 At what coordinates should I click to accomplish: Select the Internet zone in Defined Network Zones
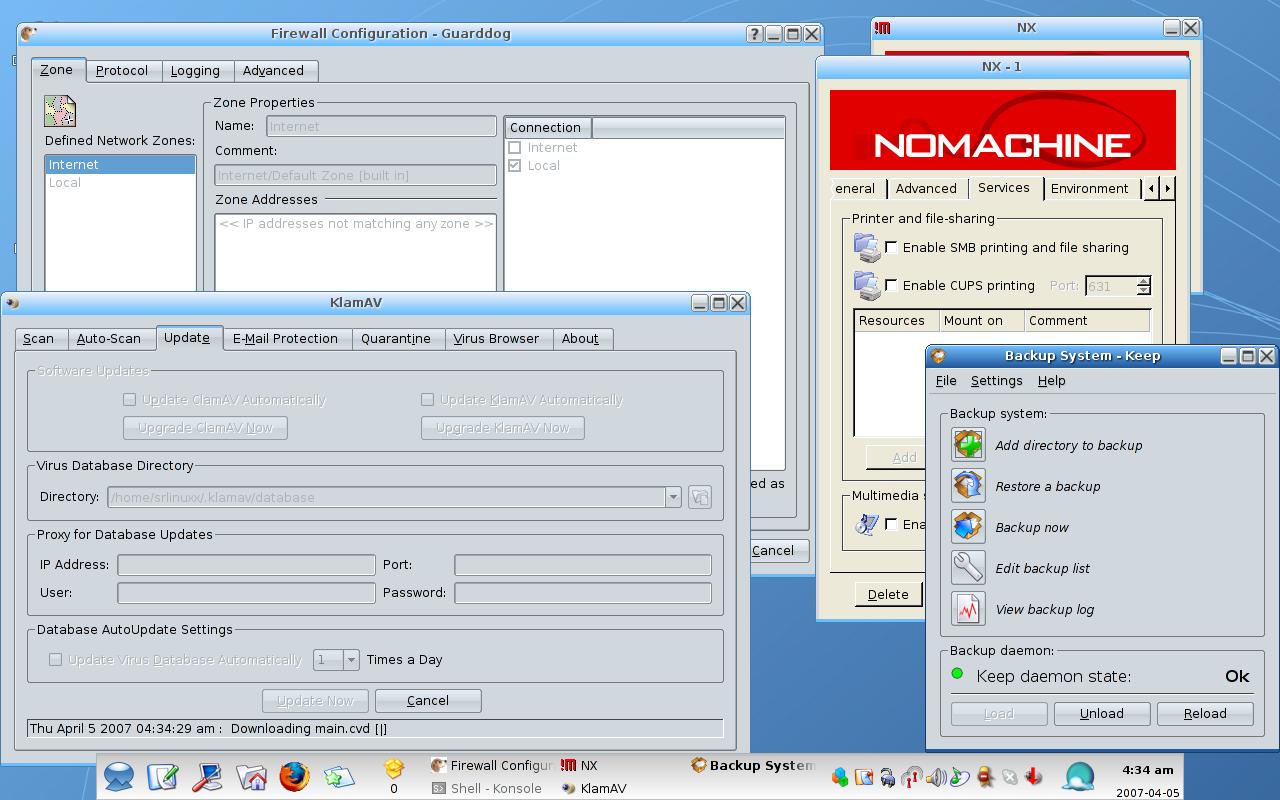pos(120,164)
